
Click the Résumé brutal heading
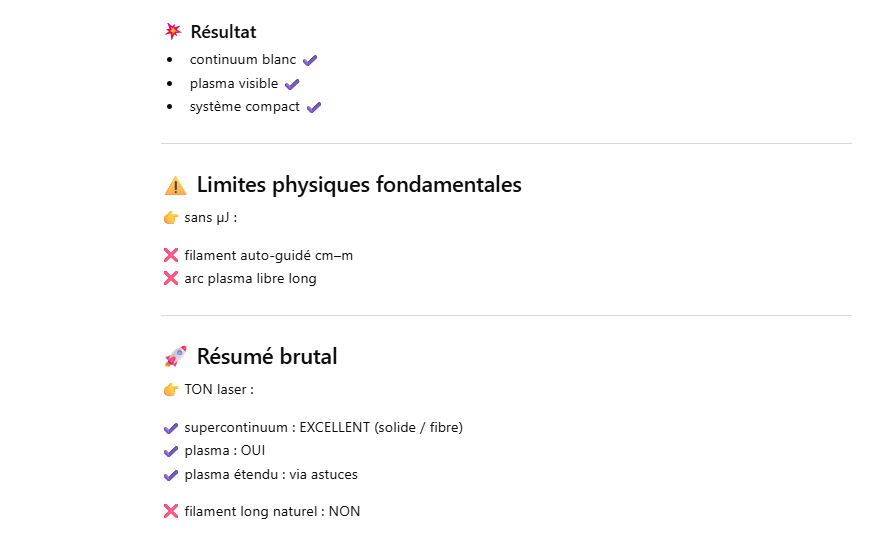coord(267,356)
